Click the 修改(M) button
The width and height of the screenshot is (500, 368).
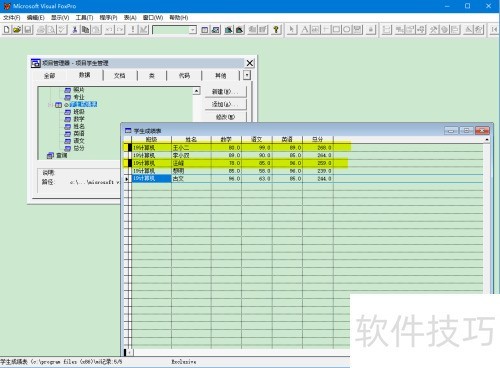225,117
